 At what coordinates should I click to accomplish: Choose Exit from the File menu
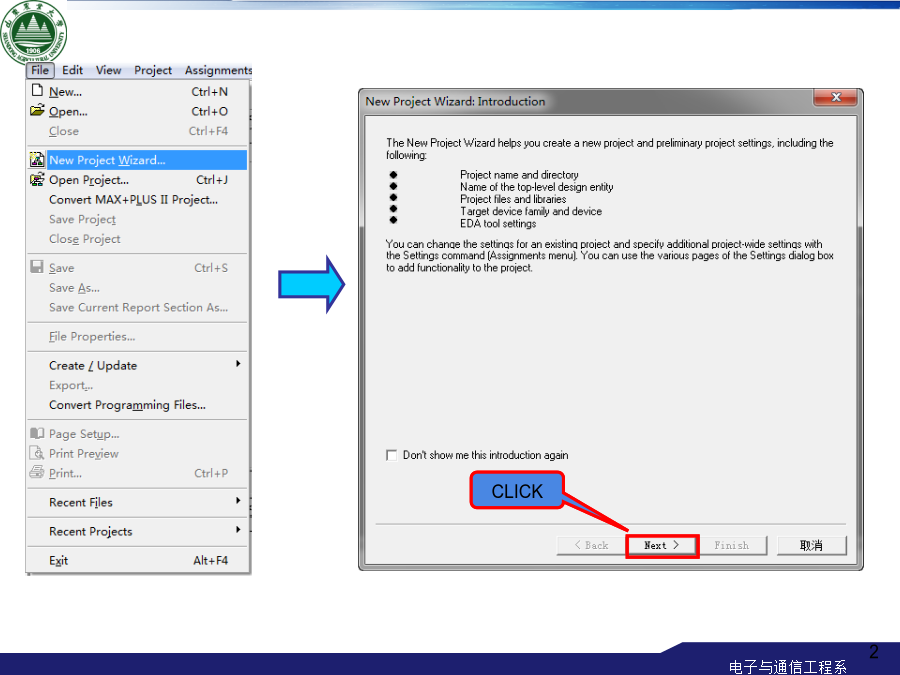coord(138,560)
